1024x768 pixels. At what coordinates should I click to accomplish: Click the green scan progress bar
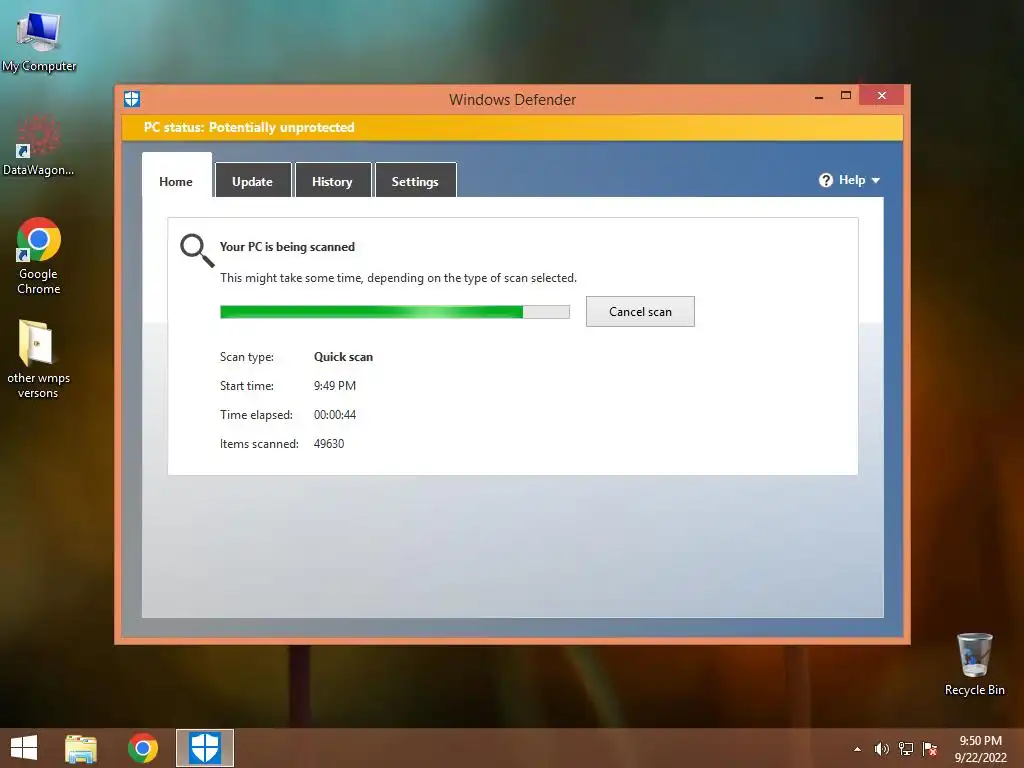(x=394, y=312)
